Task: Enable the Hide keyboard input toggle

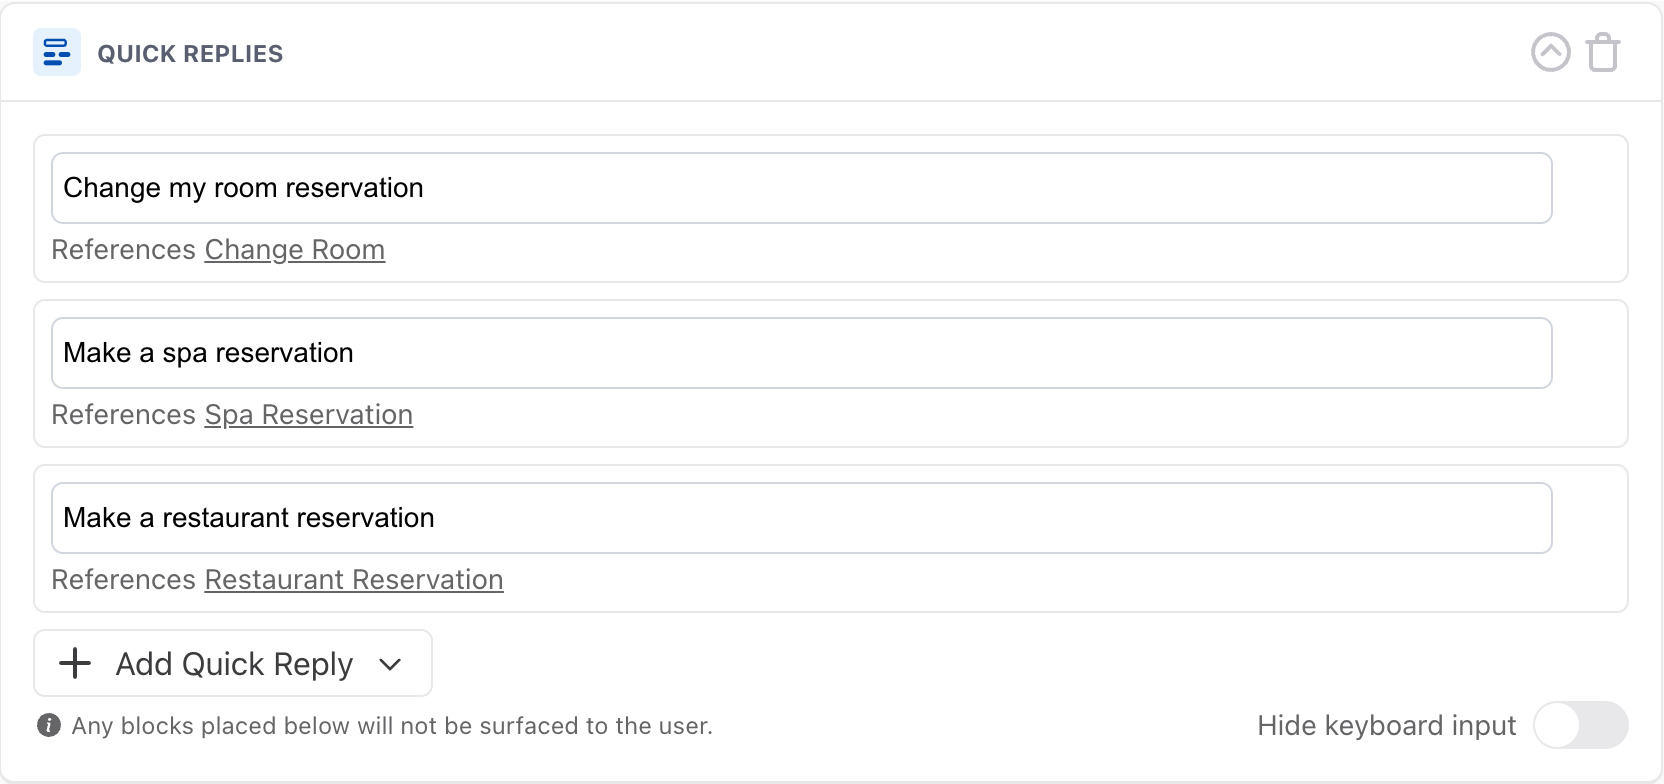Action: point(1580,725)
